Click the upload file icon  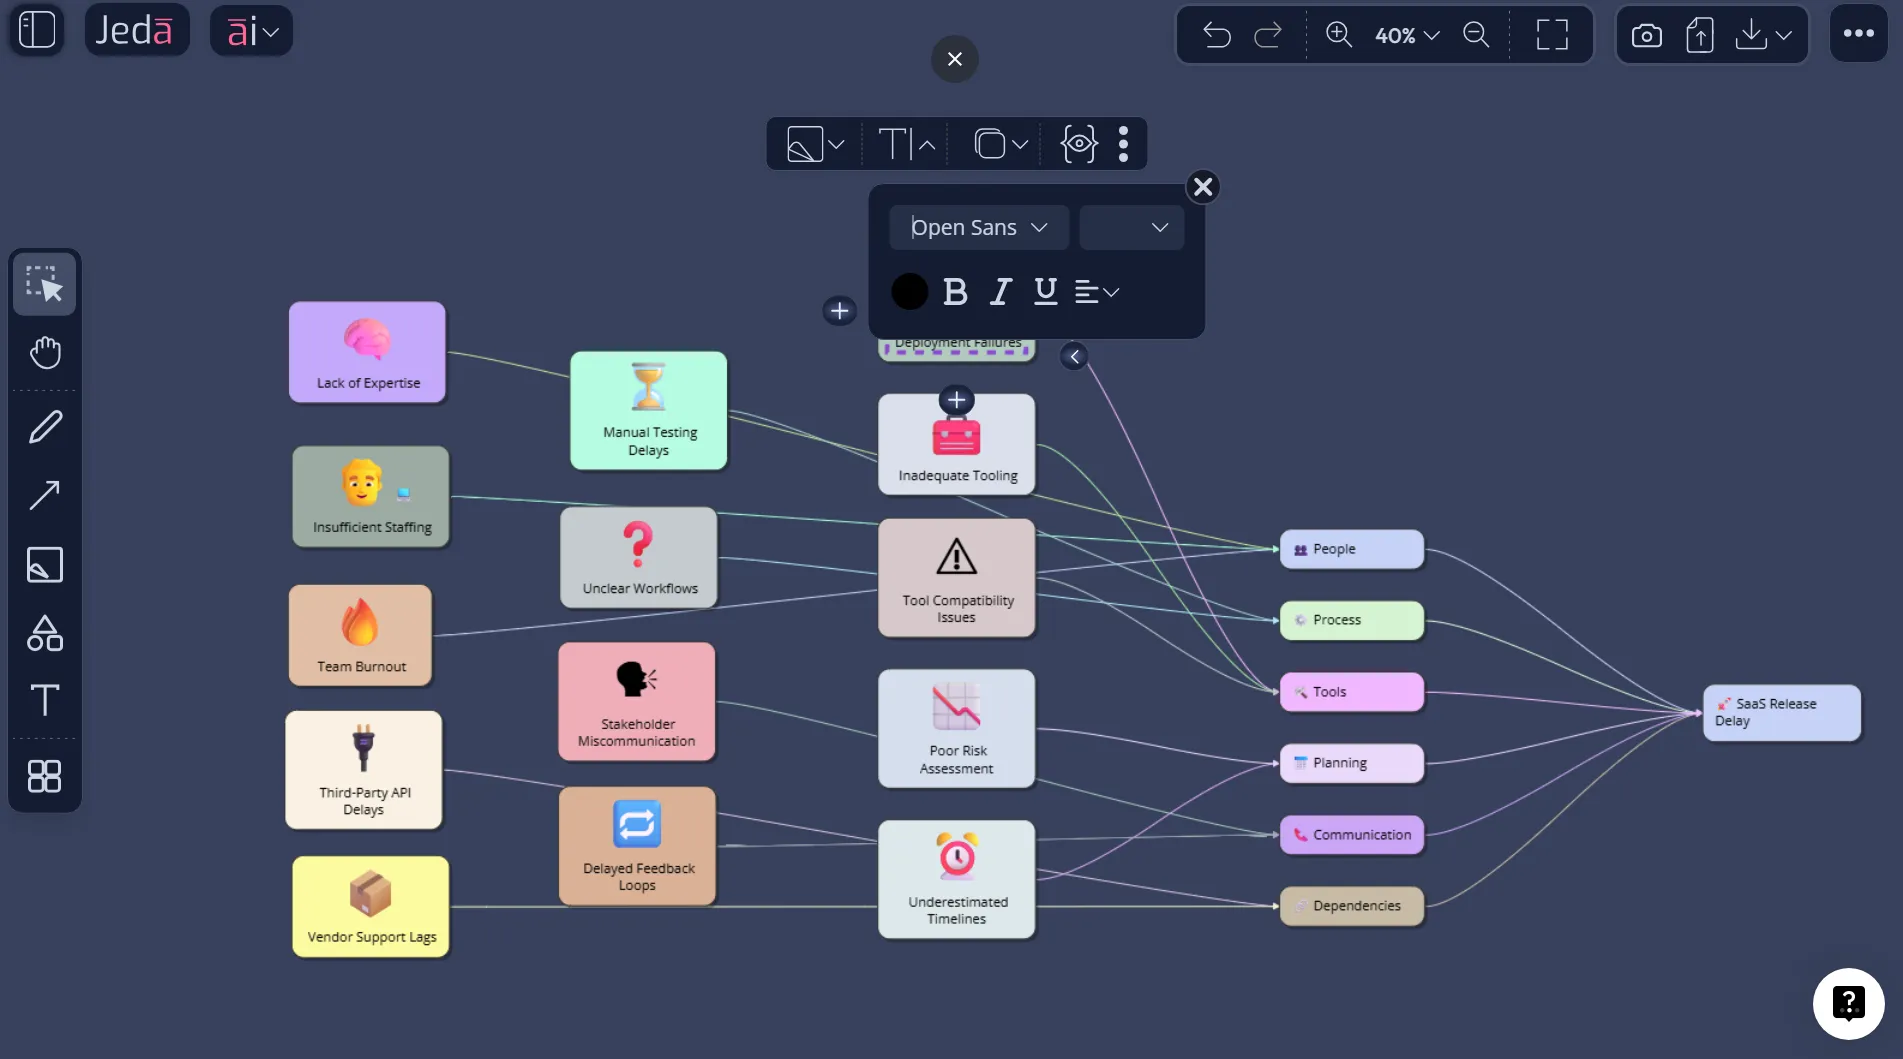tap(1699, 34)
